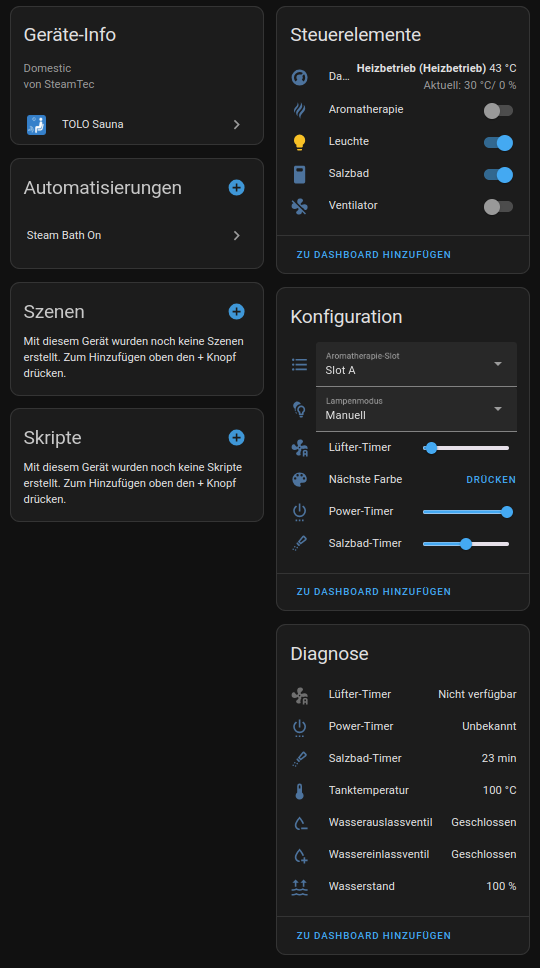This screenshot has width=540, height=968.
Task: Click the Salzbad-Timer slider handle
Action: pyautogui.click(x=466, y=544)
